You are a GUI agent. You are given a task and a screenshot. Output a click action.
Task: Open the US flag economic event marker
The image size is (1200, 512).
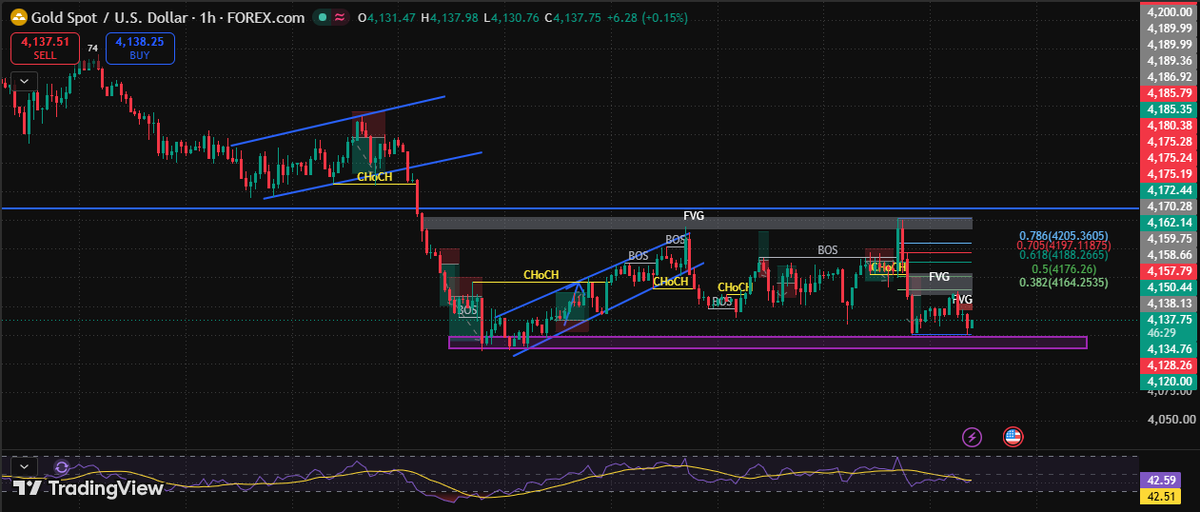[1012, 436]
